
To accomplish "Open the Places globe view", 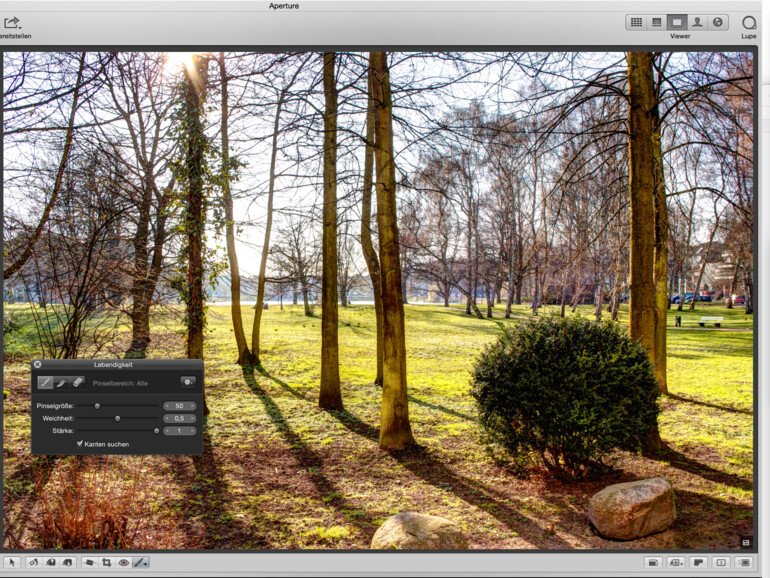I will click(x=717, y=23).
